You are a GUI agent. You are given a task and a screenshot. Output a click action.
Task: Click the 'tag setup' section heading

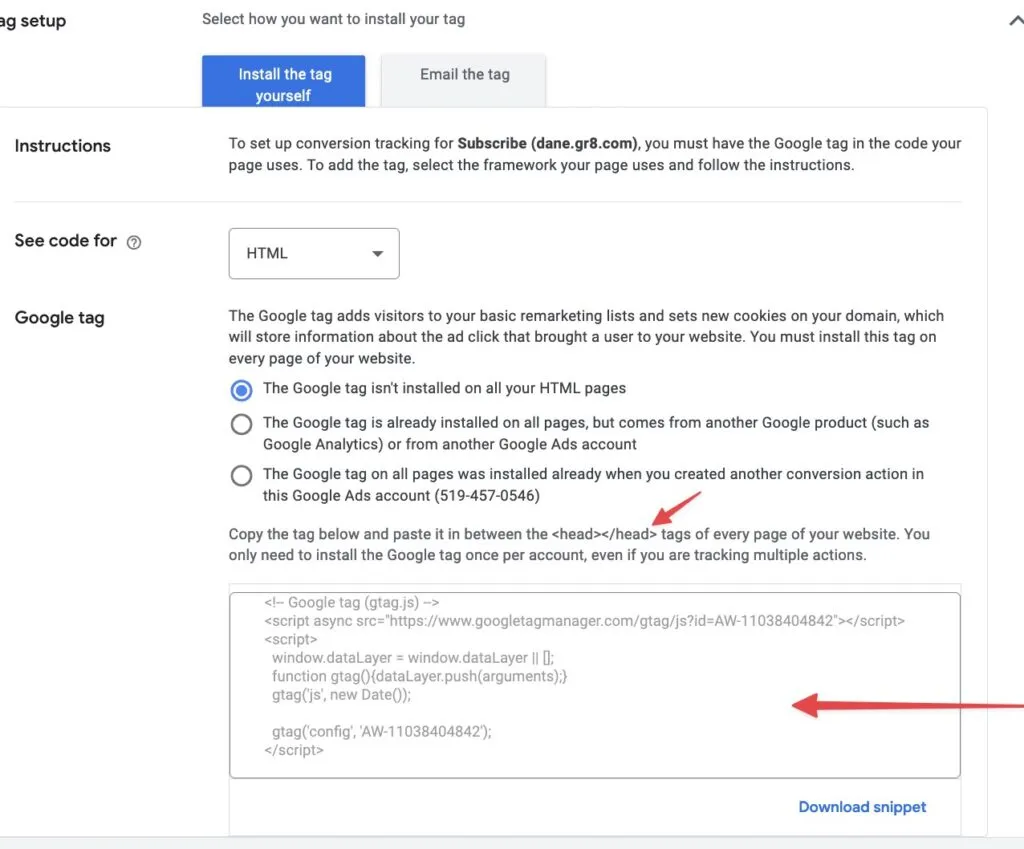tap(33, 21)
